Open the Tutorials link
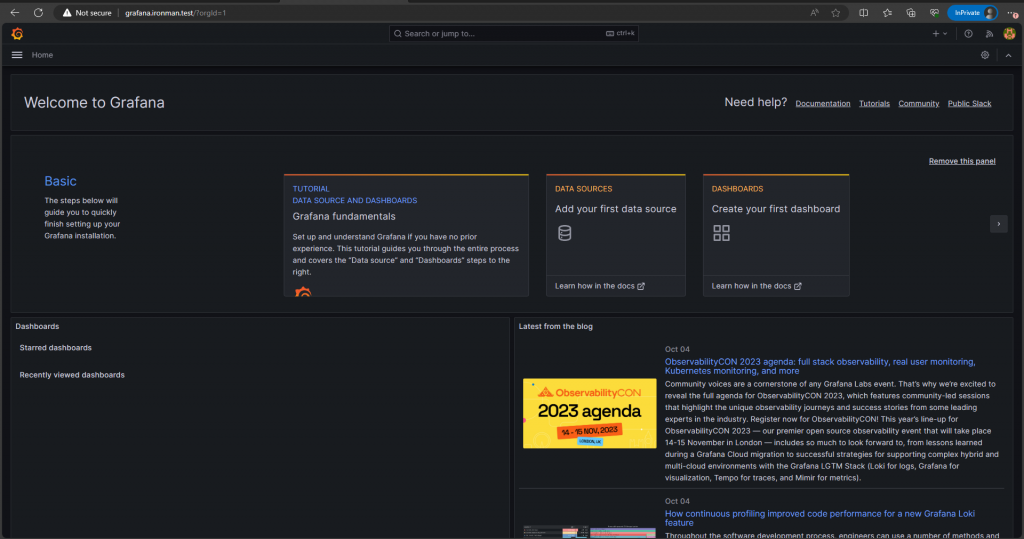Screen dimensions: 1024x539 (x=874, y=103)
